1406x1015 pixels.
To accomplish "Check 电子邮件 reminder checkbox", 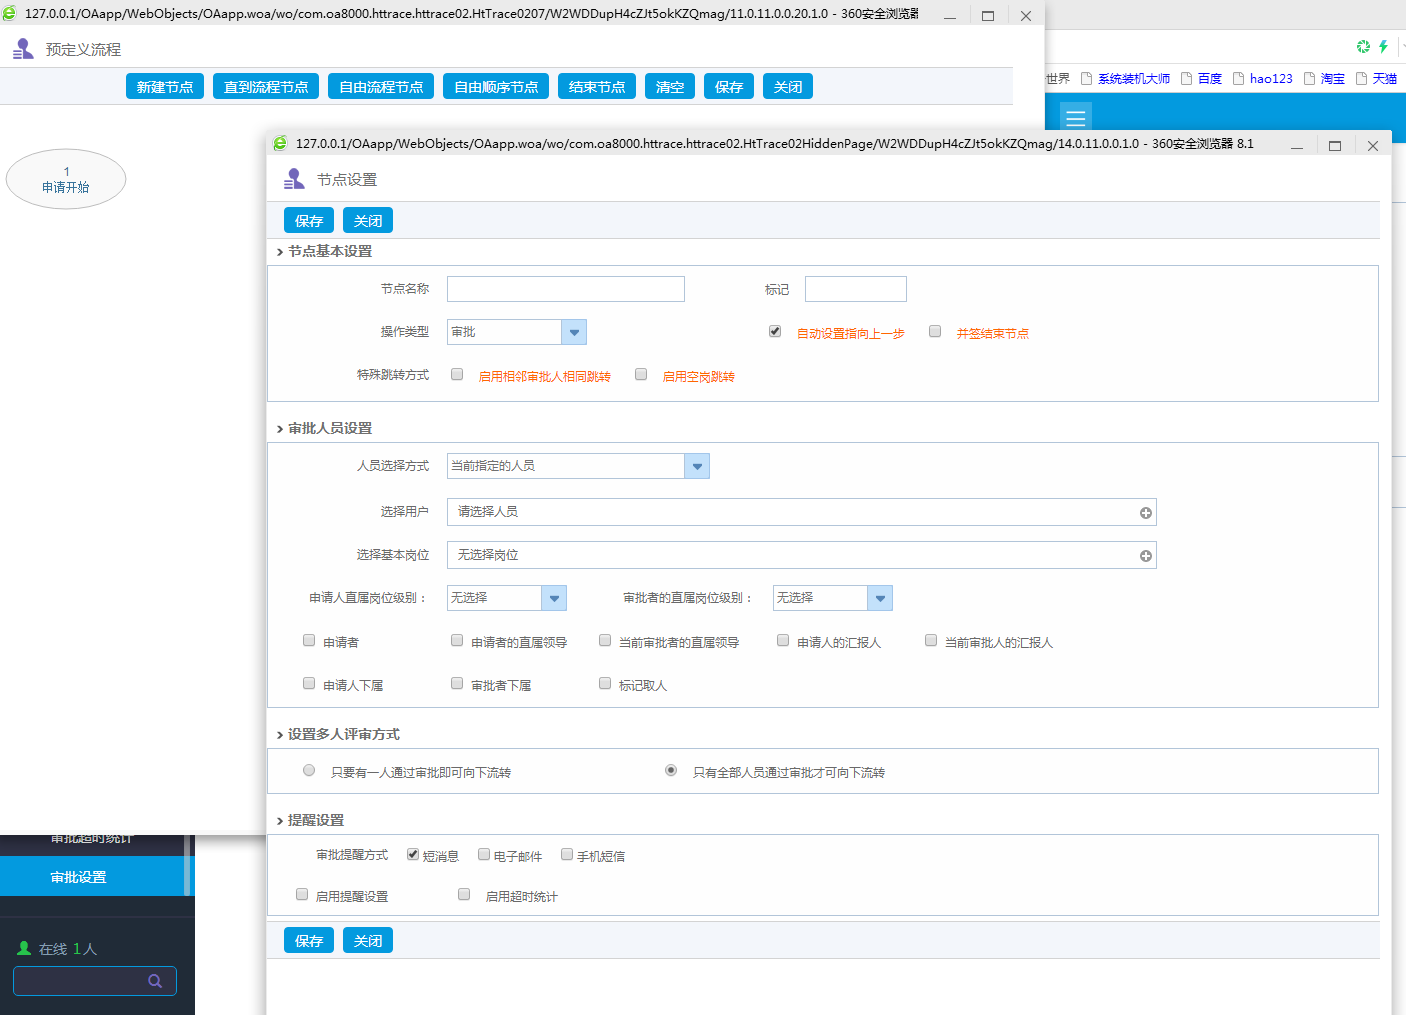I will coord(484,854).
